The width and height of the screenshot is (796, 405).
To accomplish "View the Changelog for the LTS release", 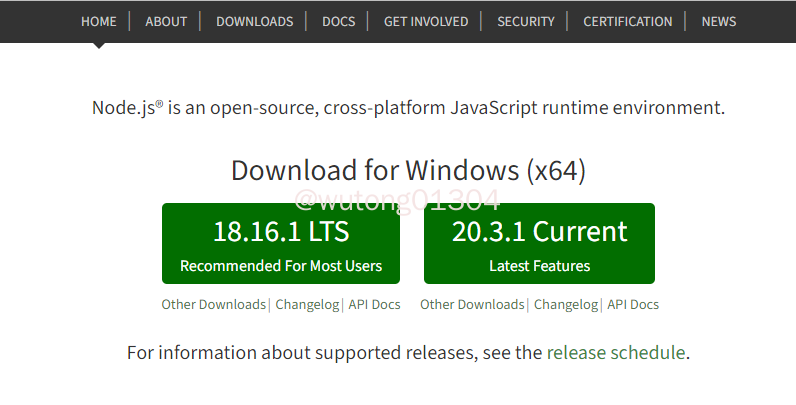I will pyautogui.click(x=308, y=305).
